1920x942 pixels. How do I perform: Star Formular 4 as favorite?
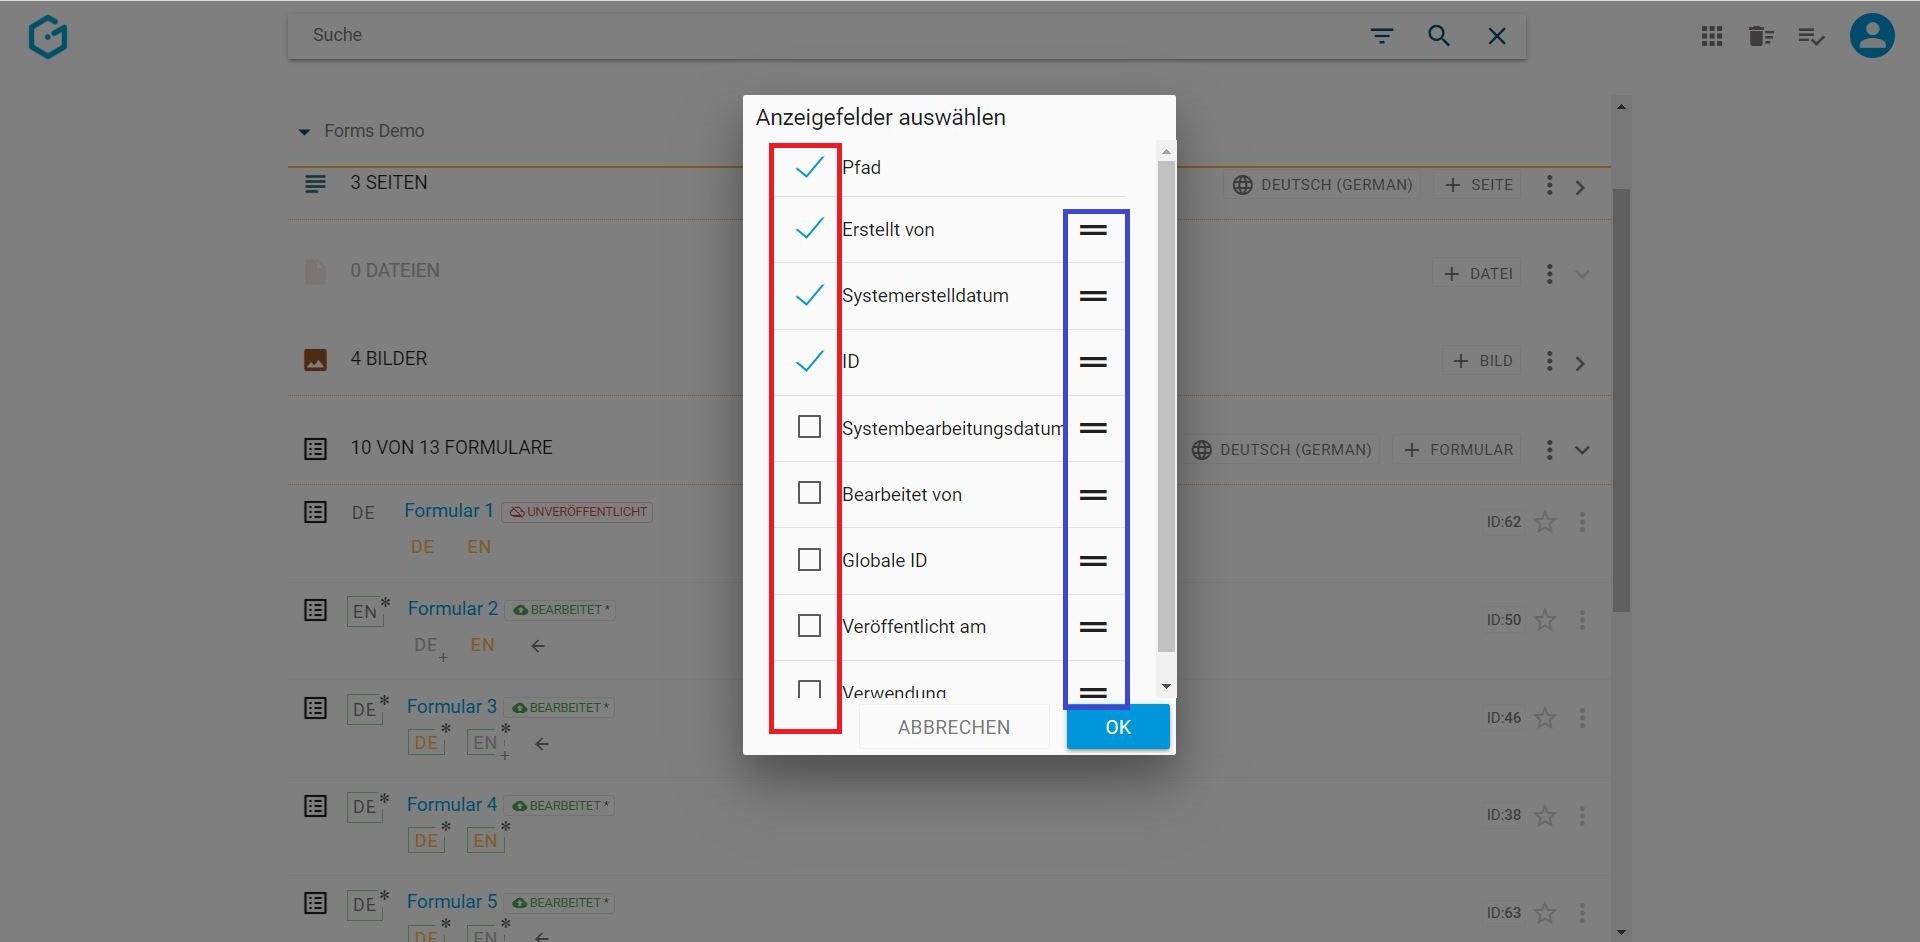click(1545, 816)
